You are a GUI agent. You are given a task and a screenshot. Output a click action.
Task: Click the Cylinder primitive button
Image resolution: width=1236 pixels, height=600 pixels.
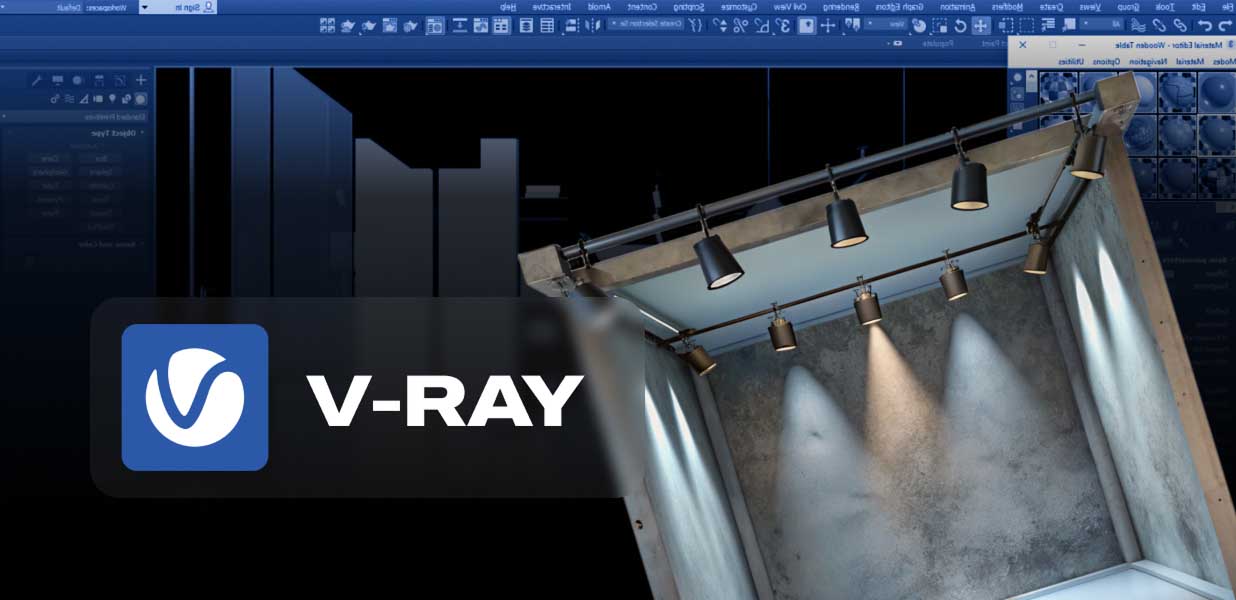coord(102,186)
